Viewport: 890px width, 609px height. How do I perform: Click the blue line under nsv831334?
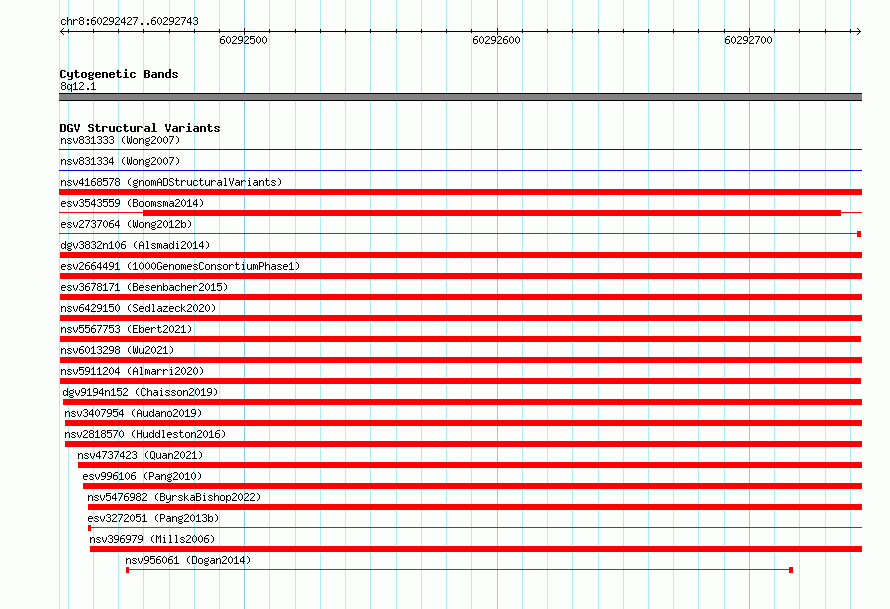(x=460, y=170)
